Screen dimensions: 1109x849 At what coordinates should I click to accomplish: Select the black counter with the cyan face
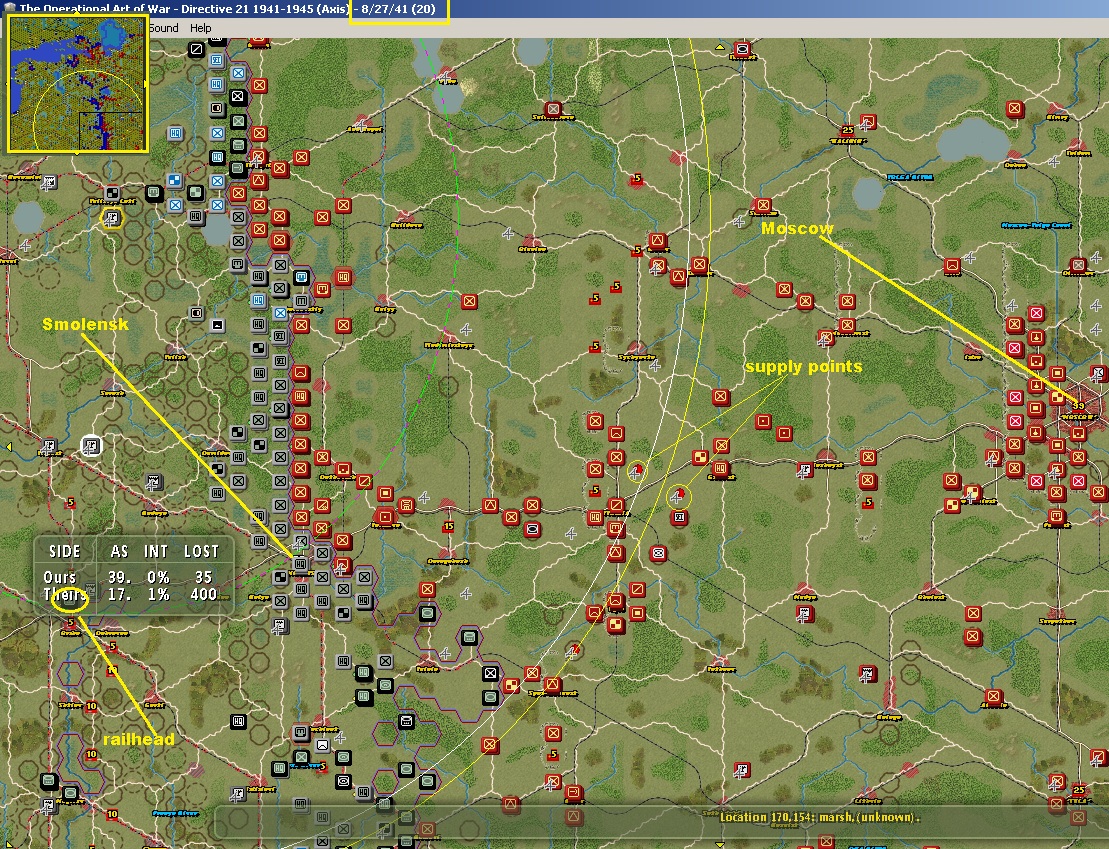302,277
